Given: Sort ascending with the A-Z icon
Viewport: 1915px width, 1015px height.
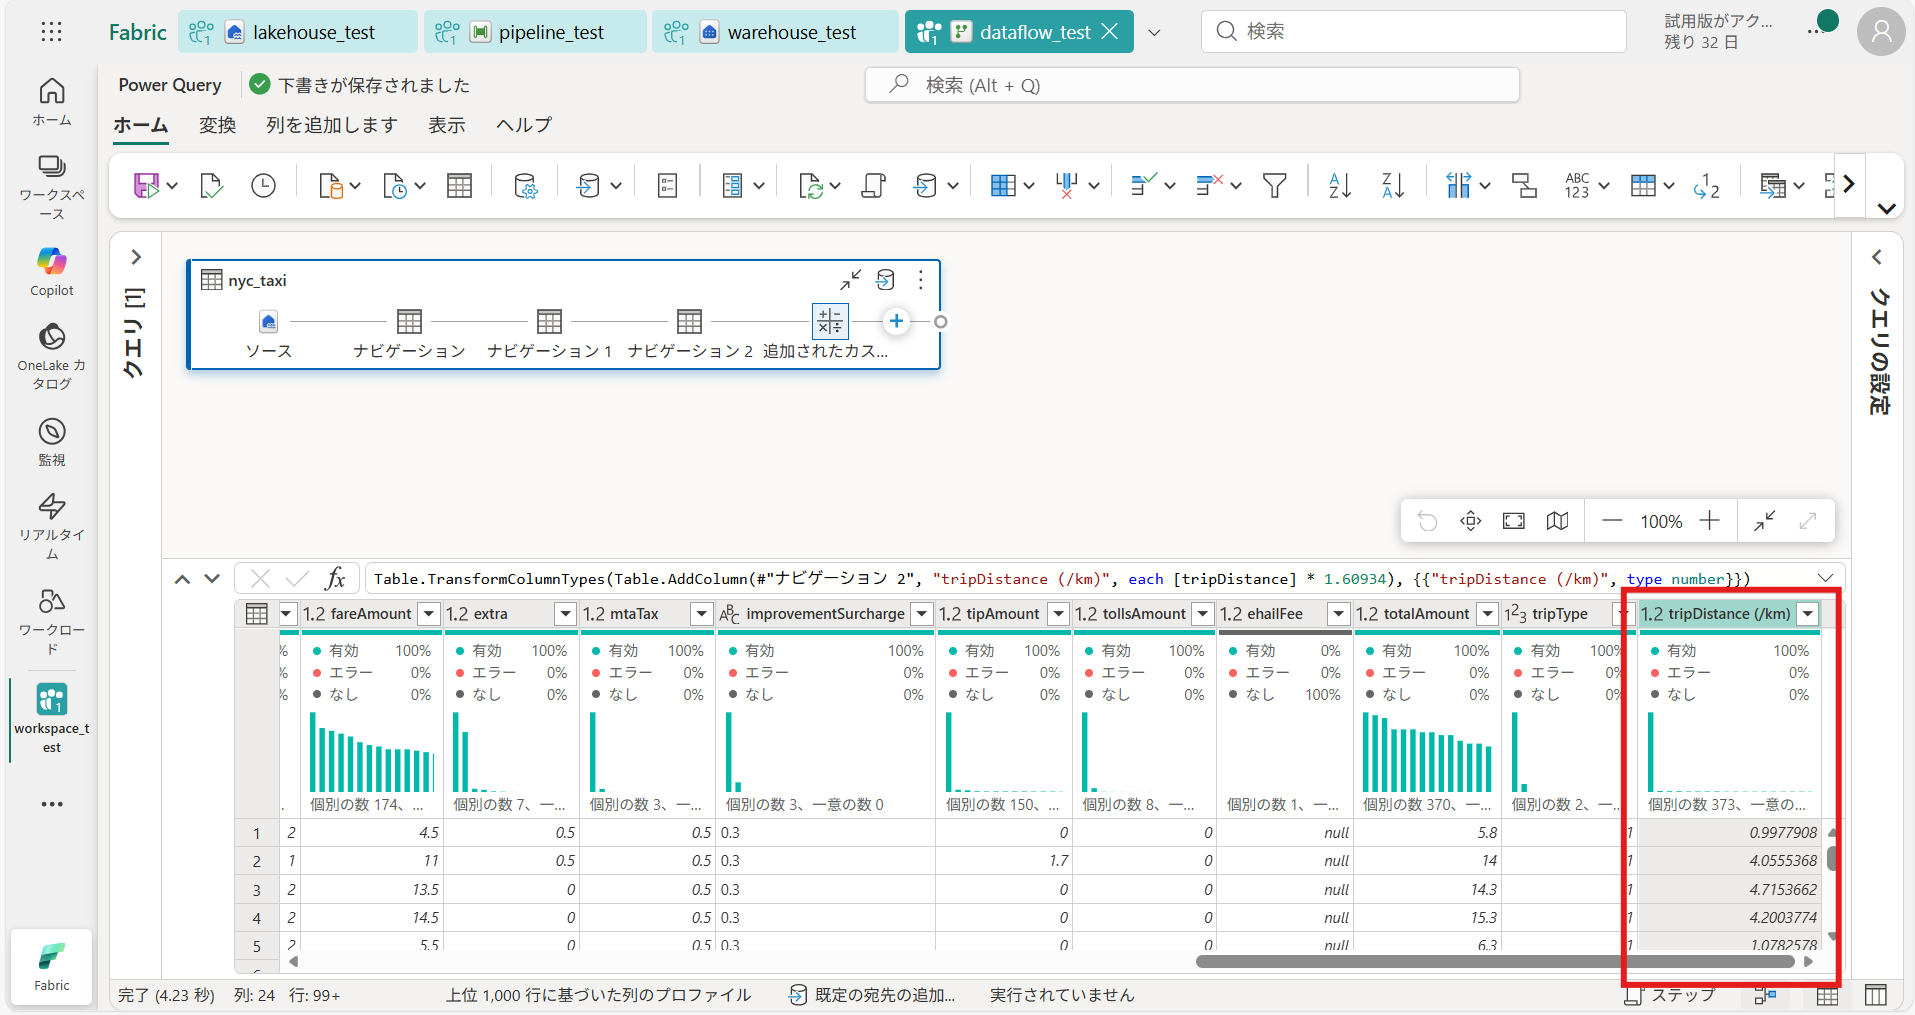Looking at the screenshot, I should tap(1339, 185).
